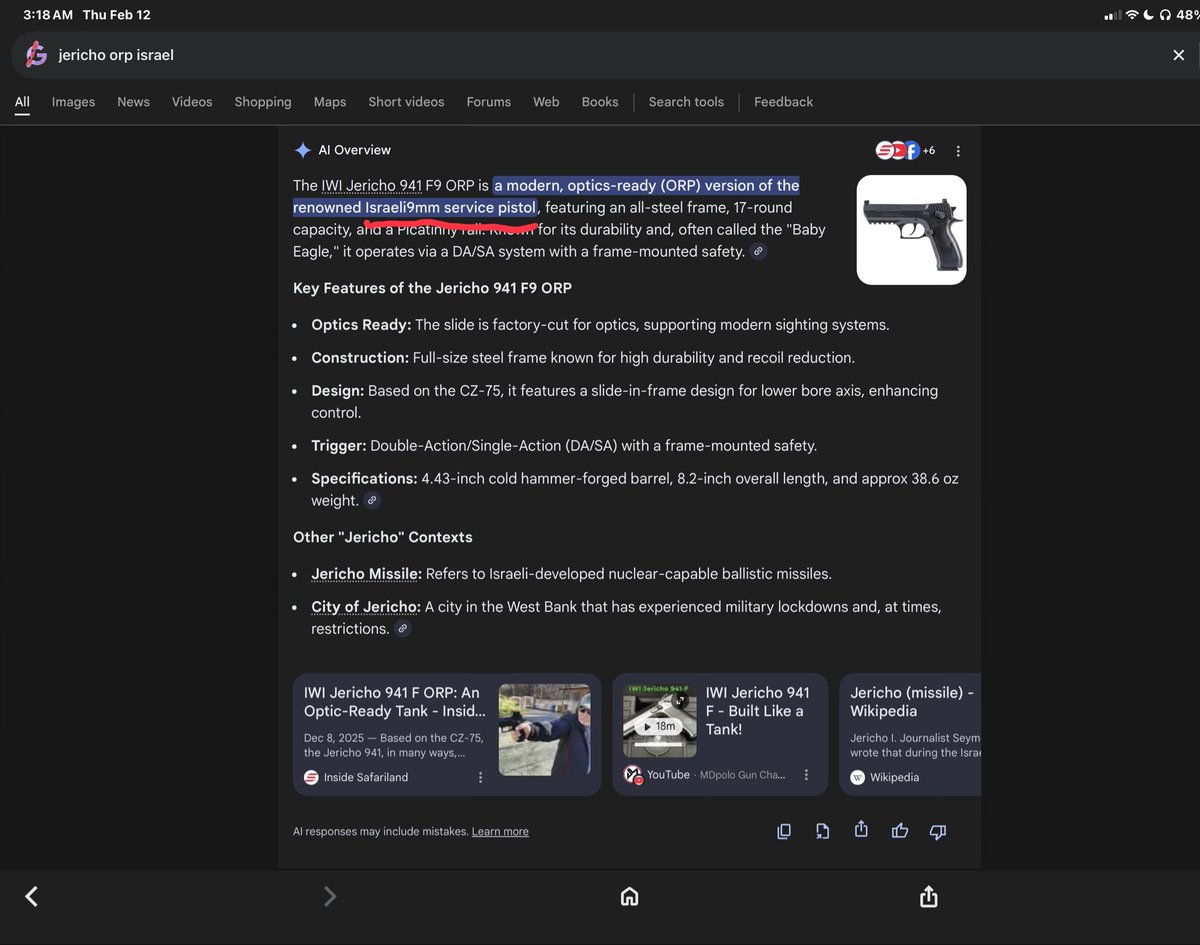Screen dimensions: 1200x945
Task: Tap the battery indicator in status bar
Action: 1188,15
